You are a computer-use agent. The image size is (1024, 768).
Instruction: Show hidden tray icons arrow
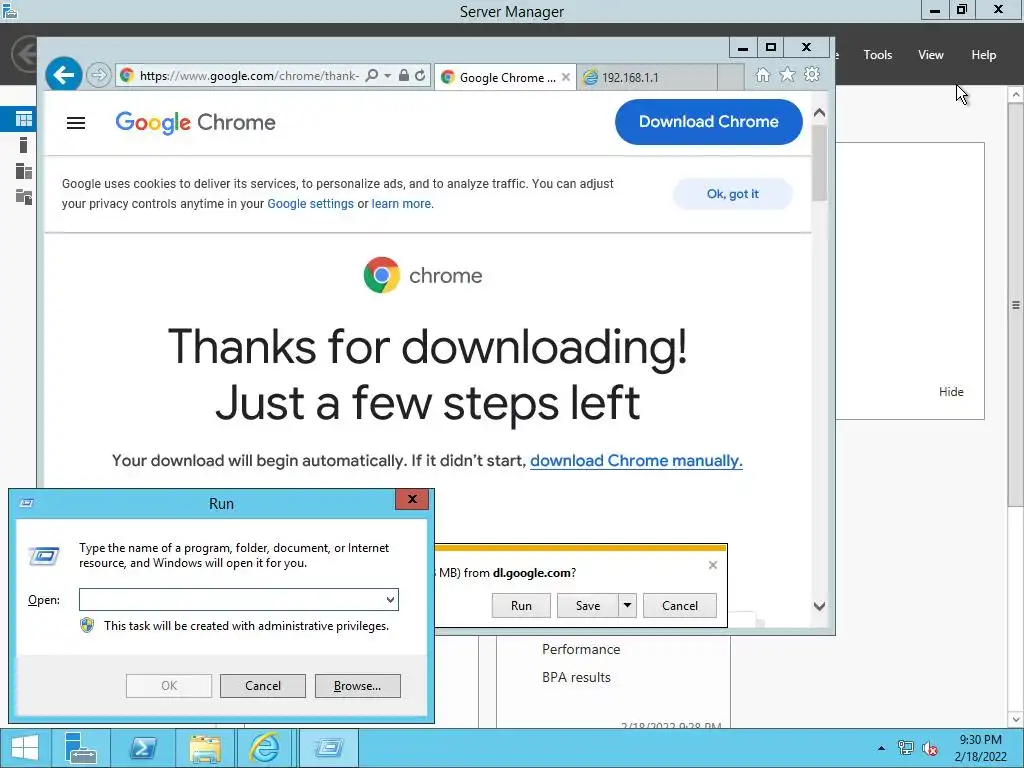[x=882, y=748]
